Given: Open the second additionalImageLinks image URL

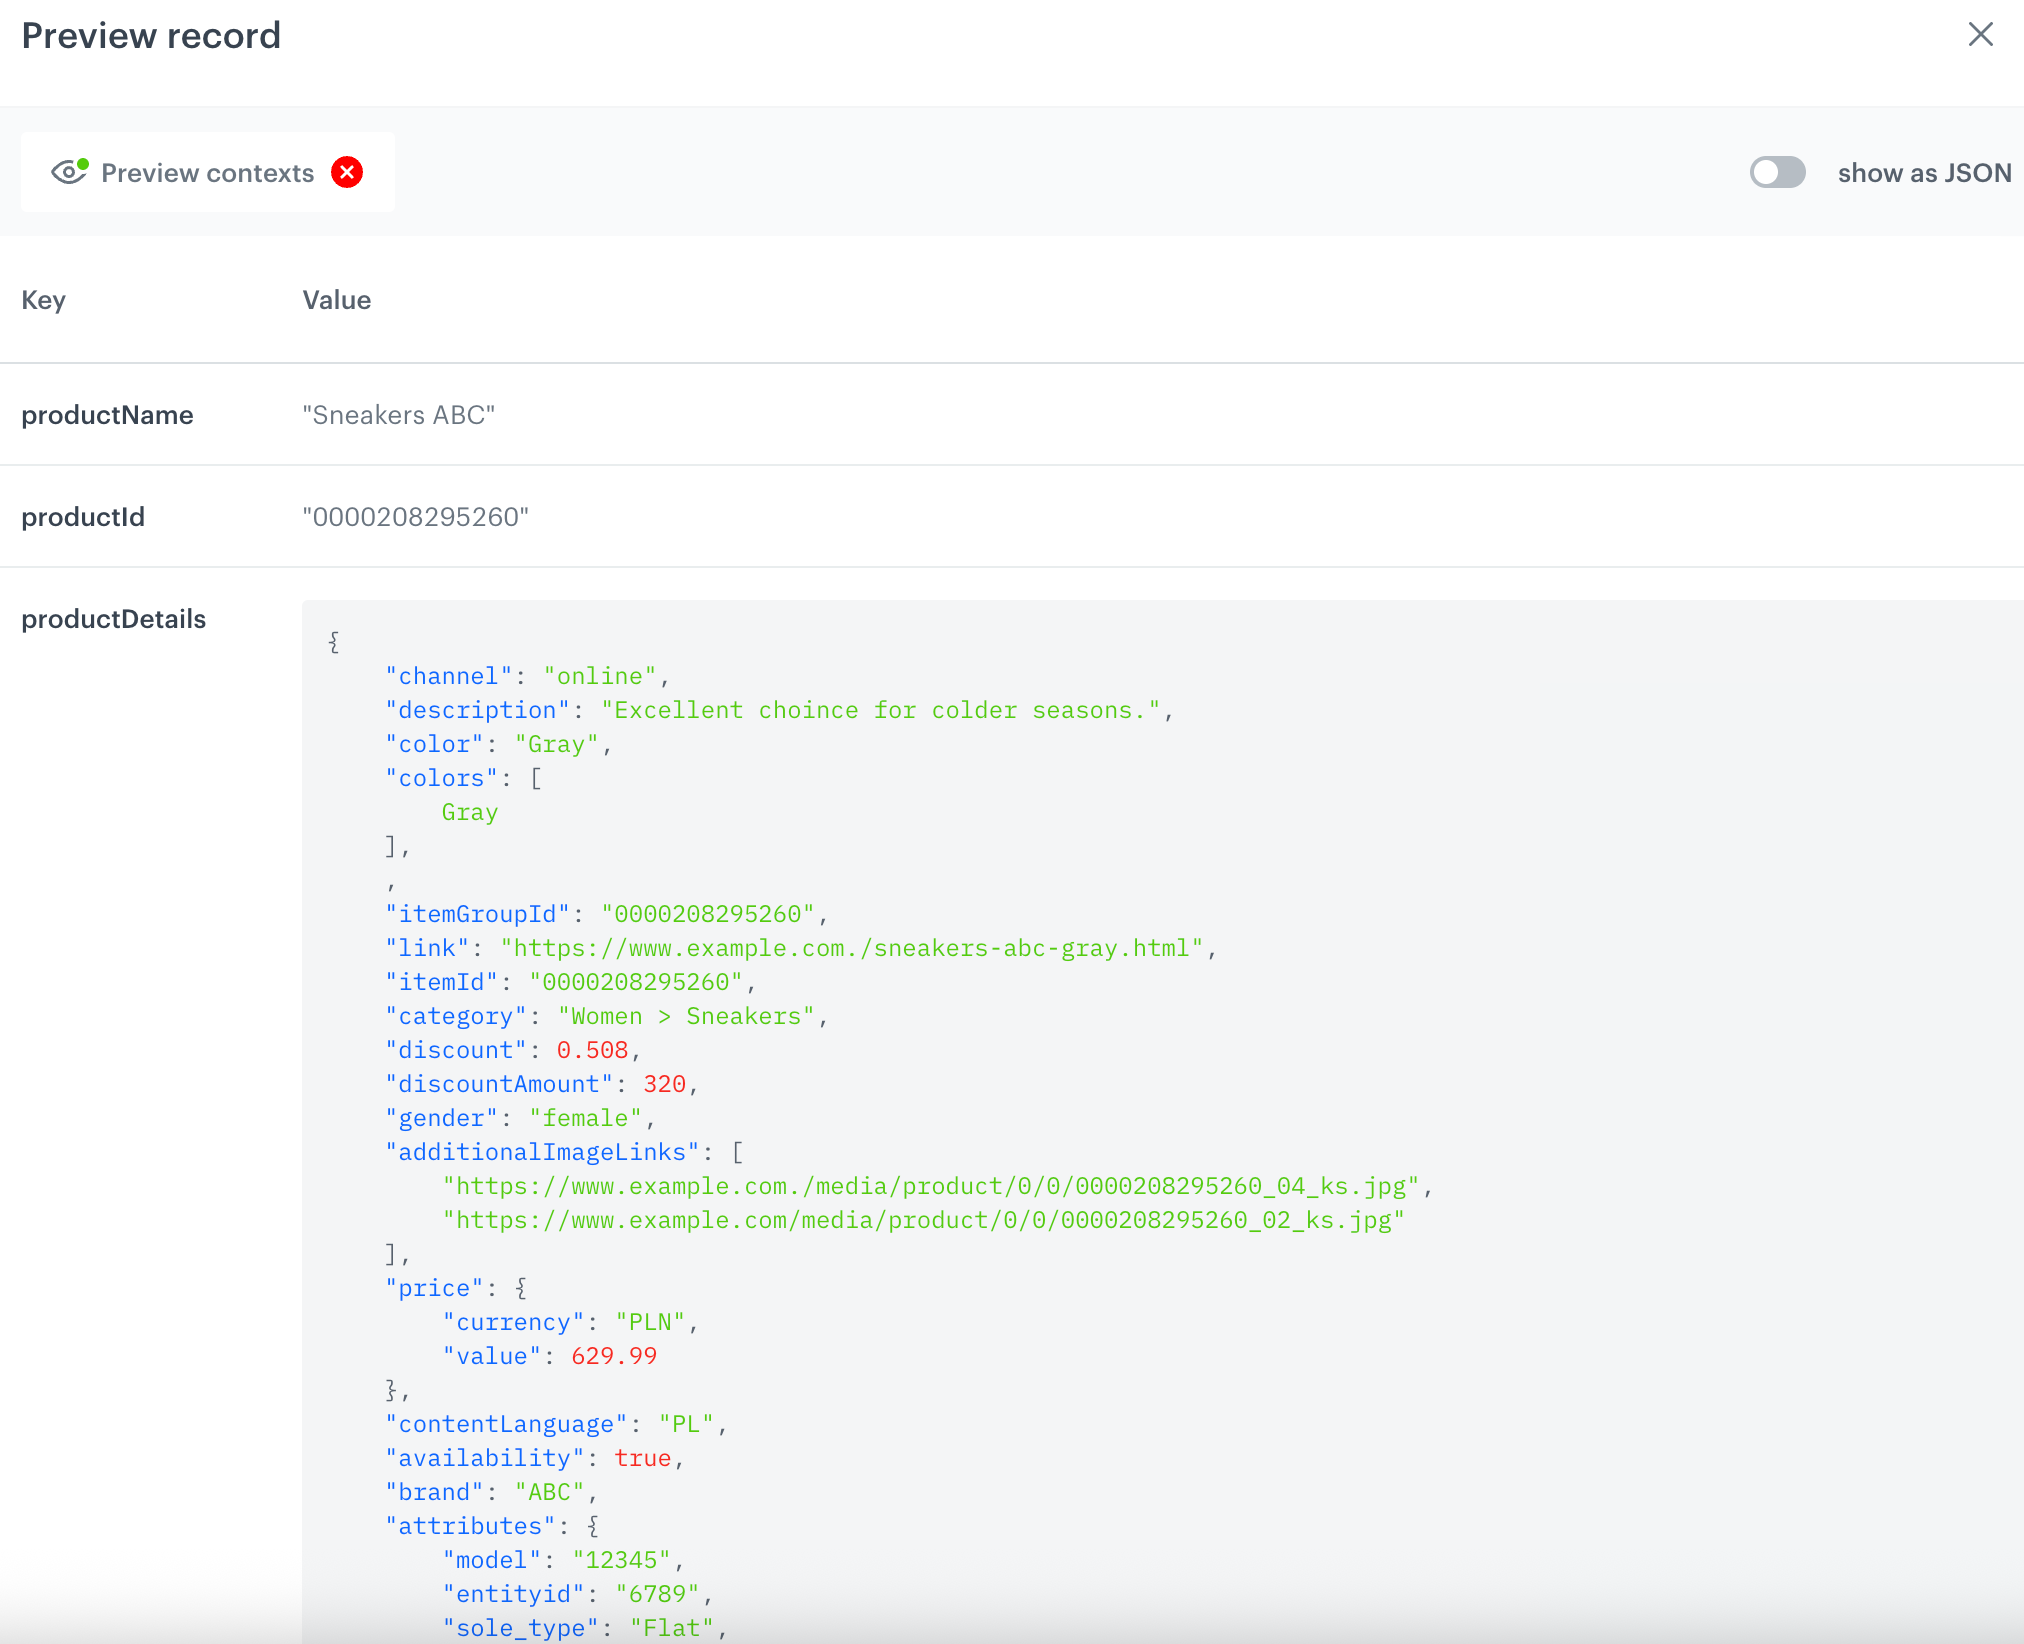Looking at the screenshot, I should tap(920, 1220).
